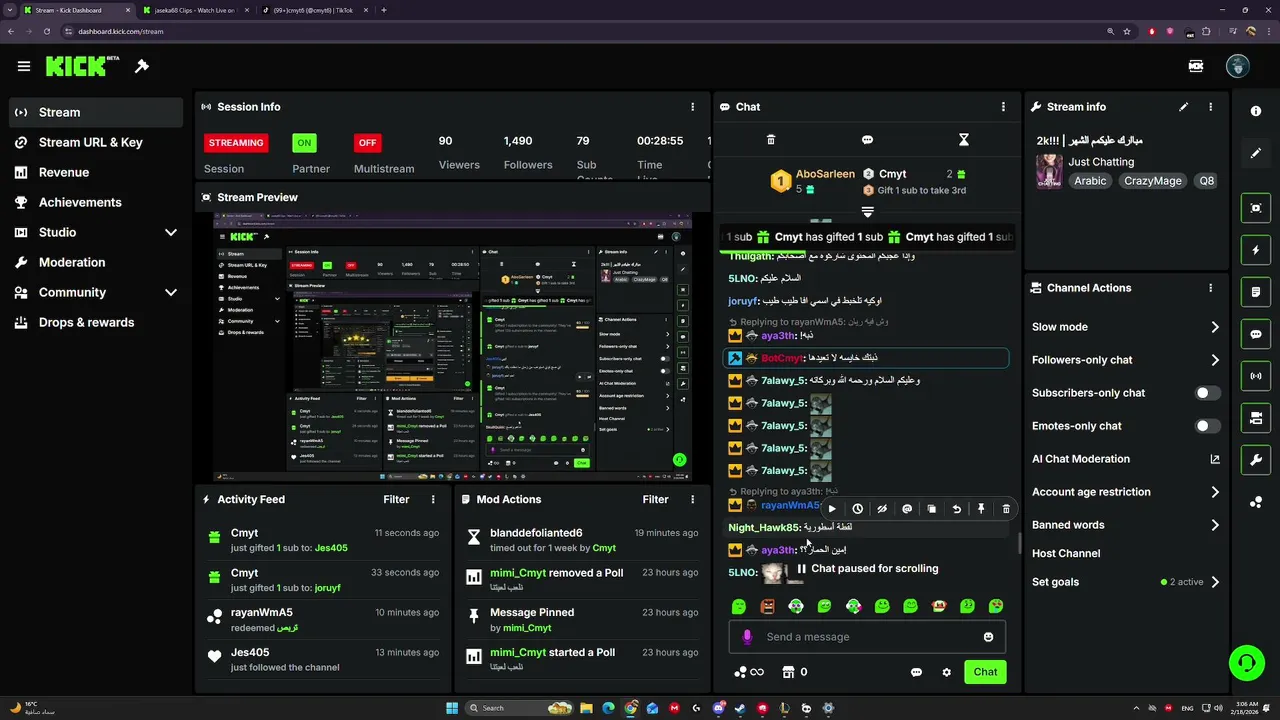Click the clock timeout icon in the message toolbar
Viewport: 1280px width, 720px height.
click(857, 509)
